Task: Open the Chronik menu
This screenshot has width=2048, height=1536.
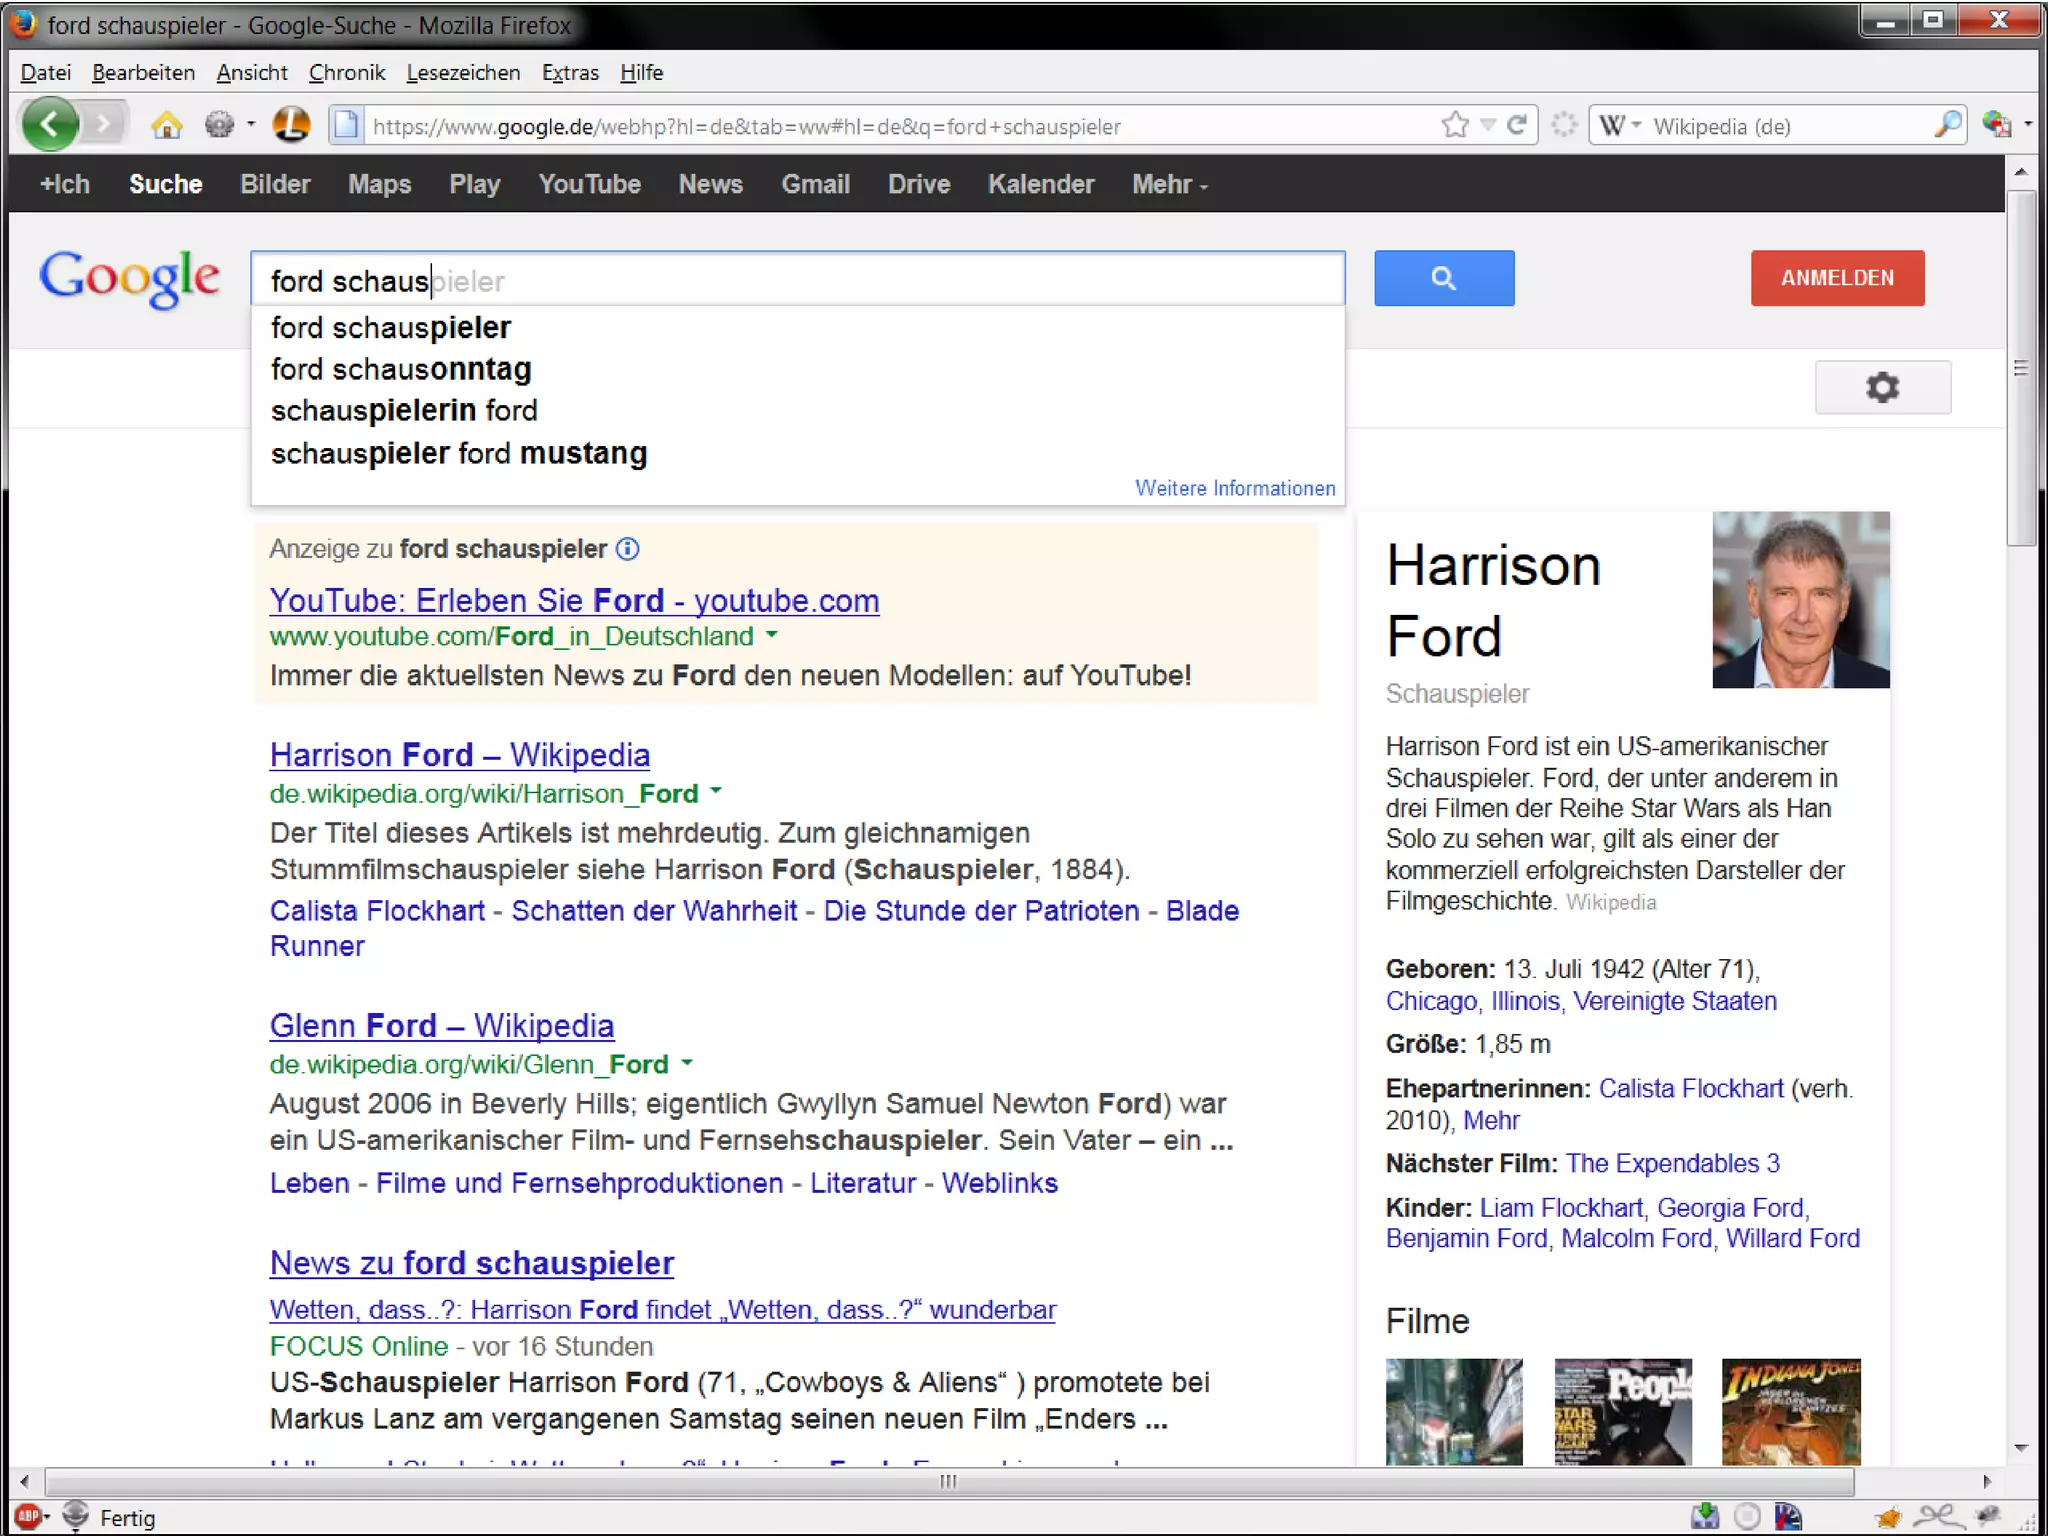Action: pos(346,73)
